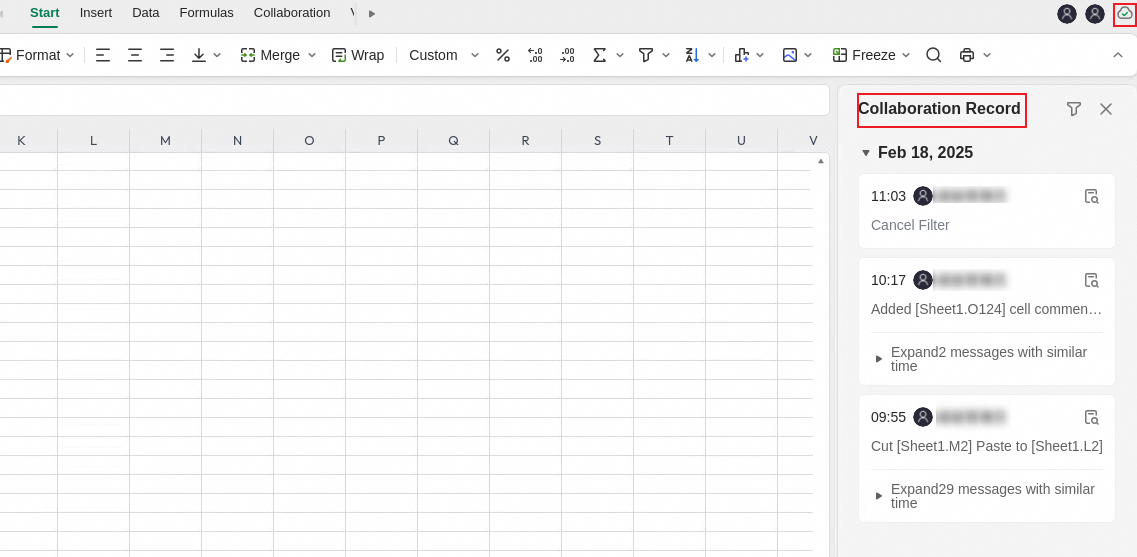Open the Data tab
Viewport: 1137px width, 557px height.
146,13
